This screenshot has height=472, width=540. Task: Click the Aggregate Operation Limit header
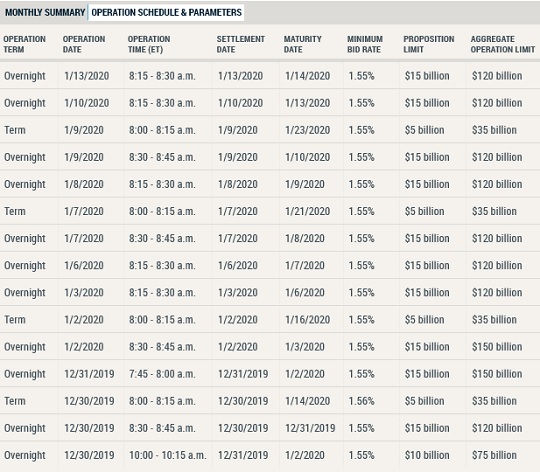pos(503,44)
